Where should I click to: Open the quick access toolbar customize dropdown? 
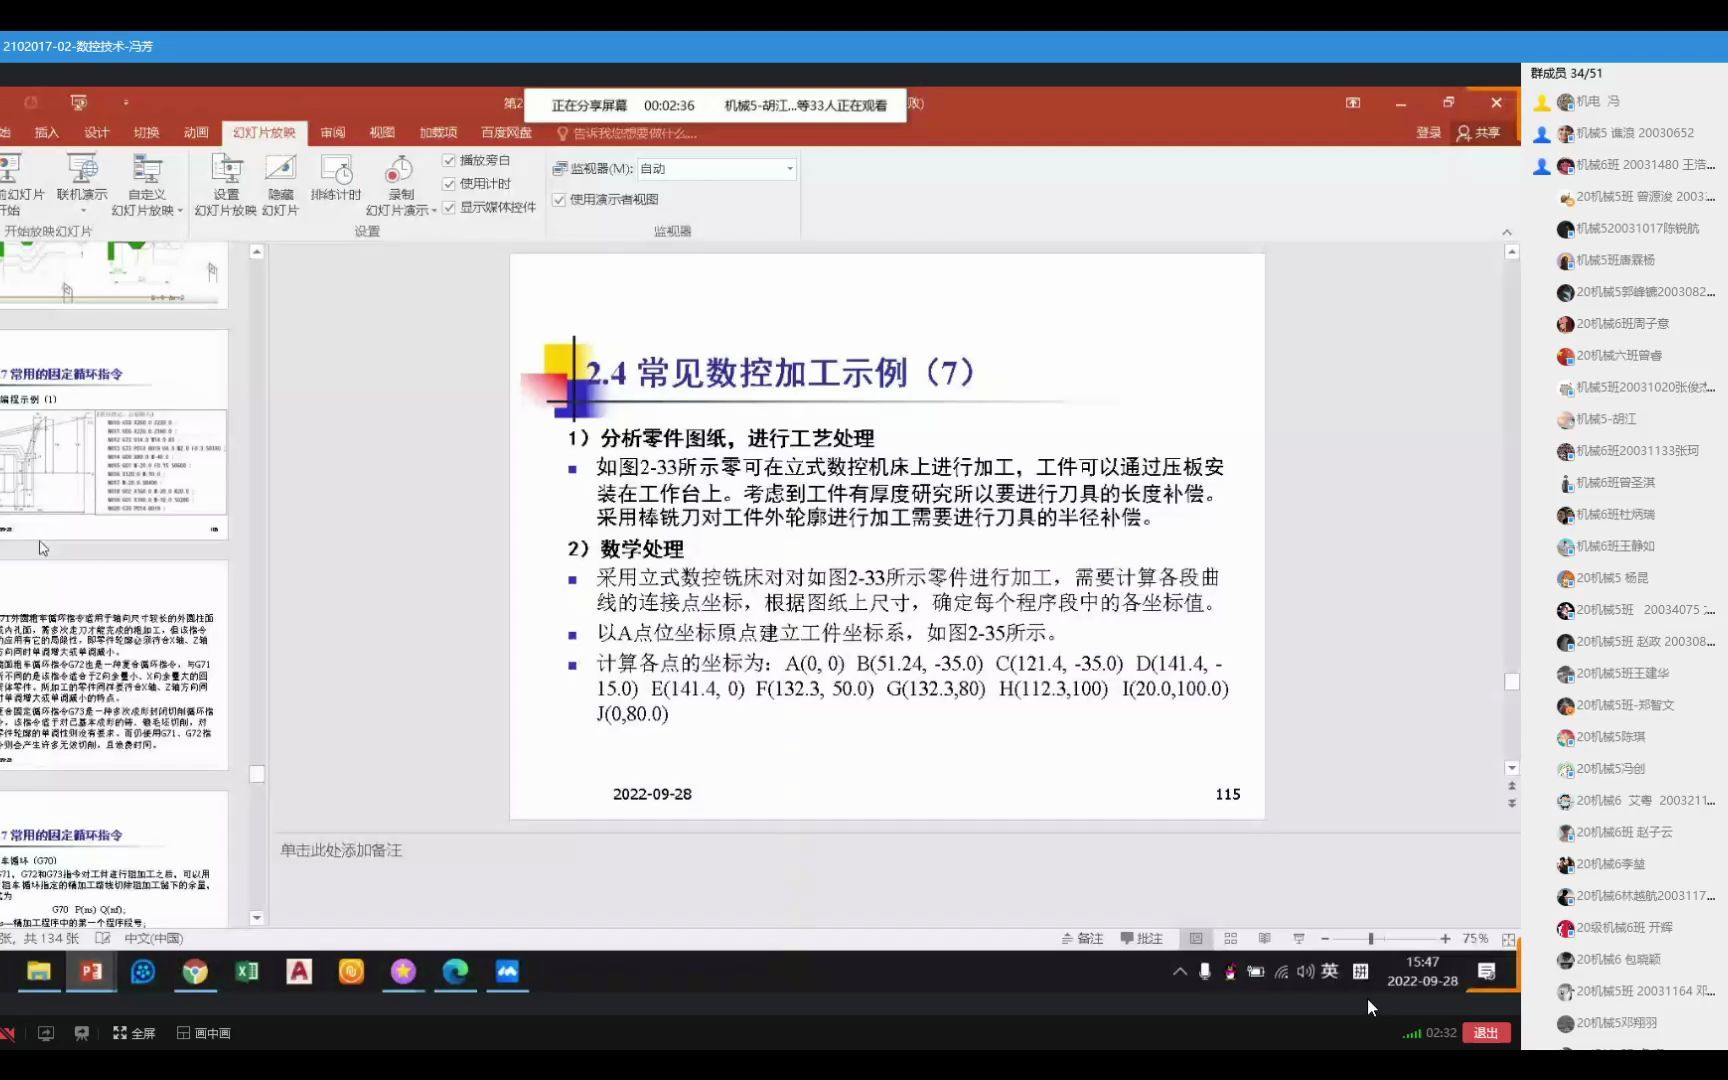click(x=125, y=102)
